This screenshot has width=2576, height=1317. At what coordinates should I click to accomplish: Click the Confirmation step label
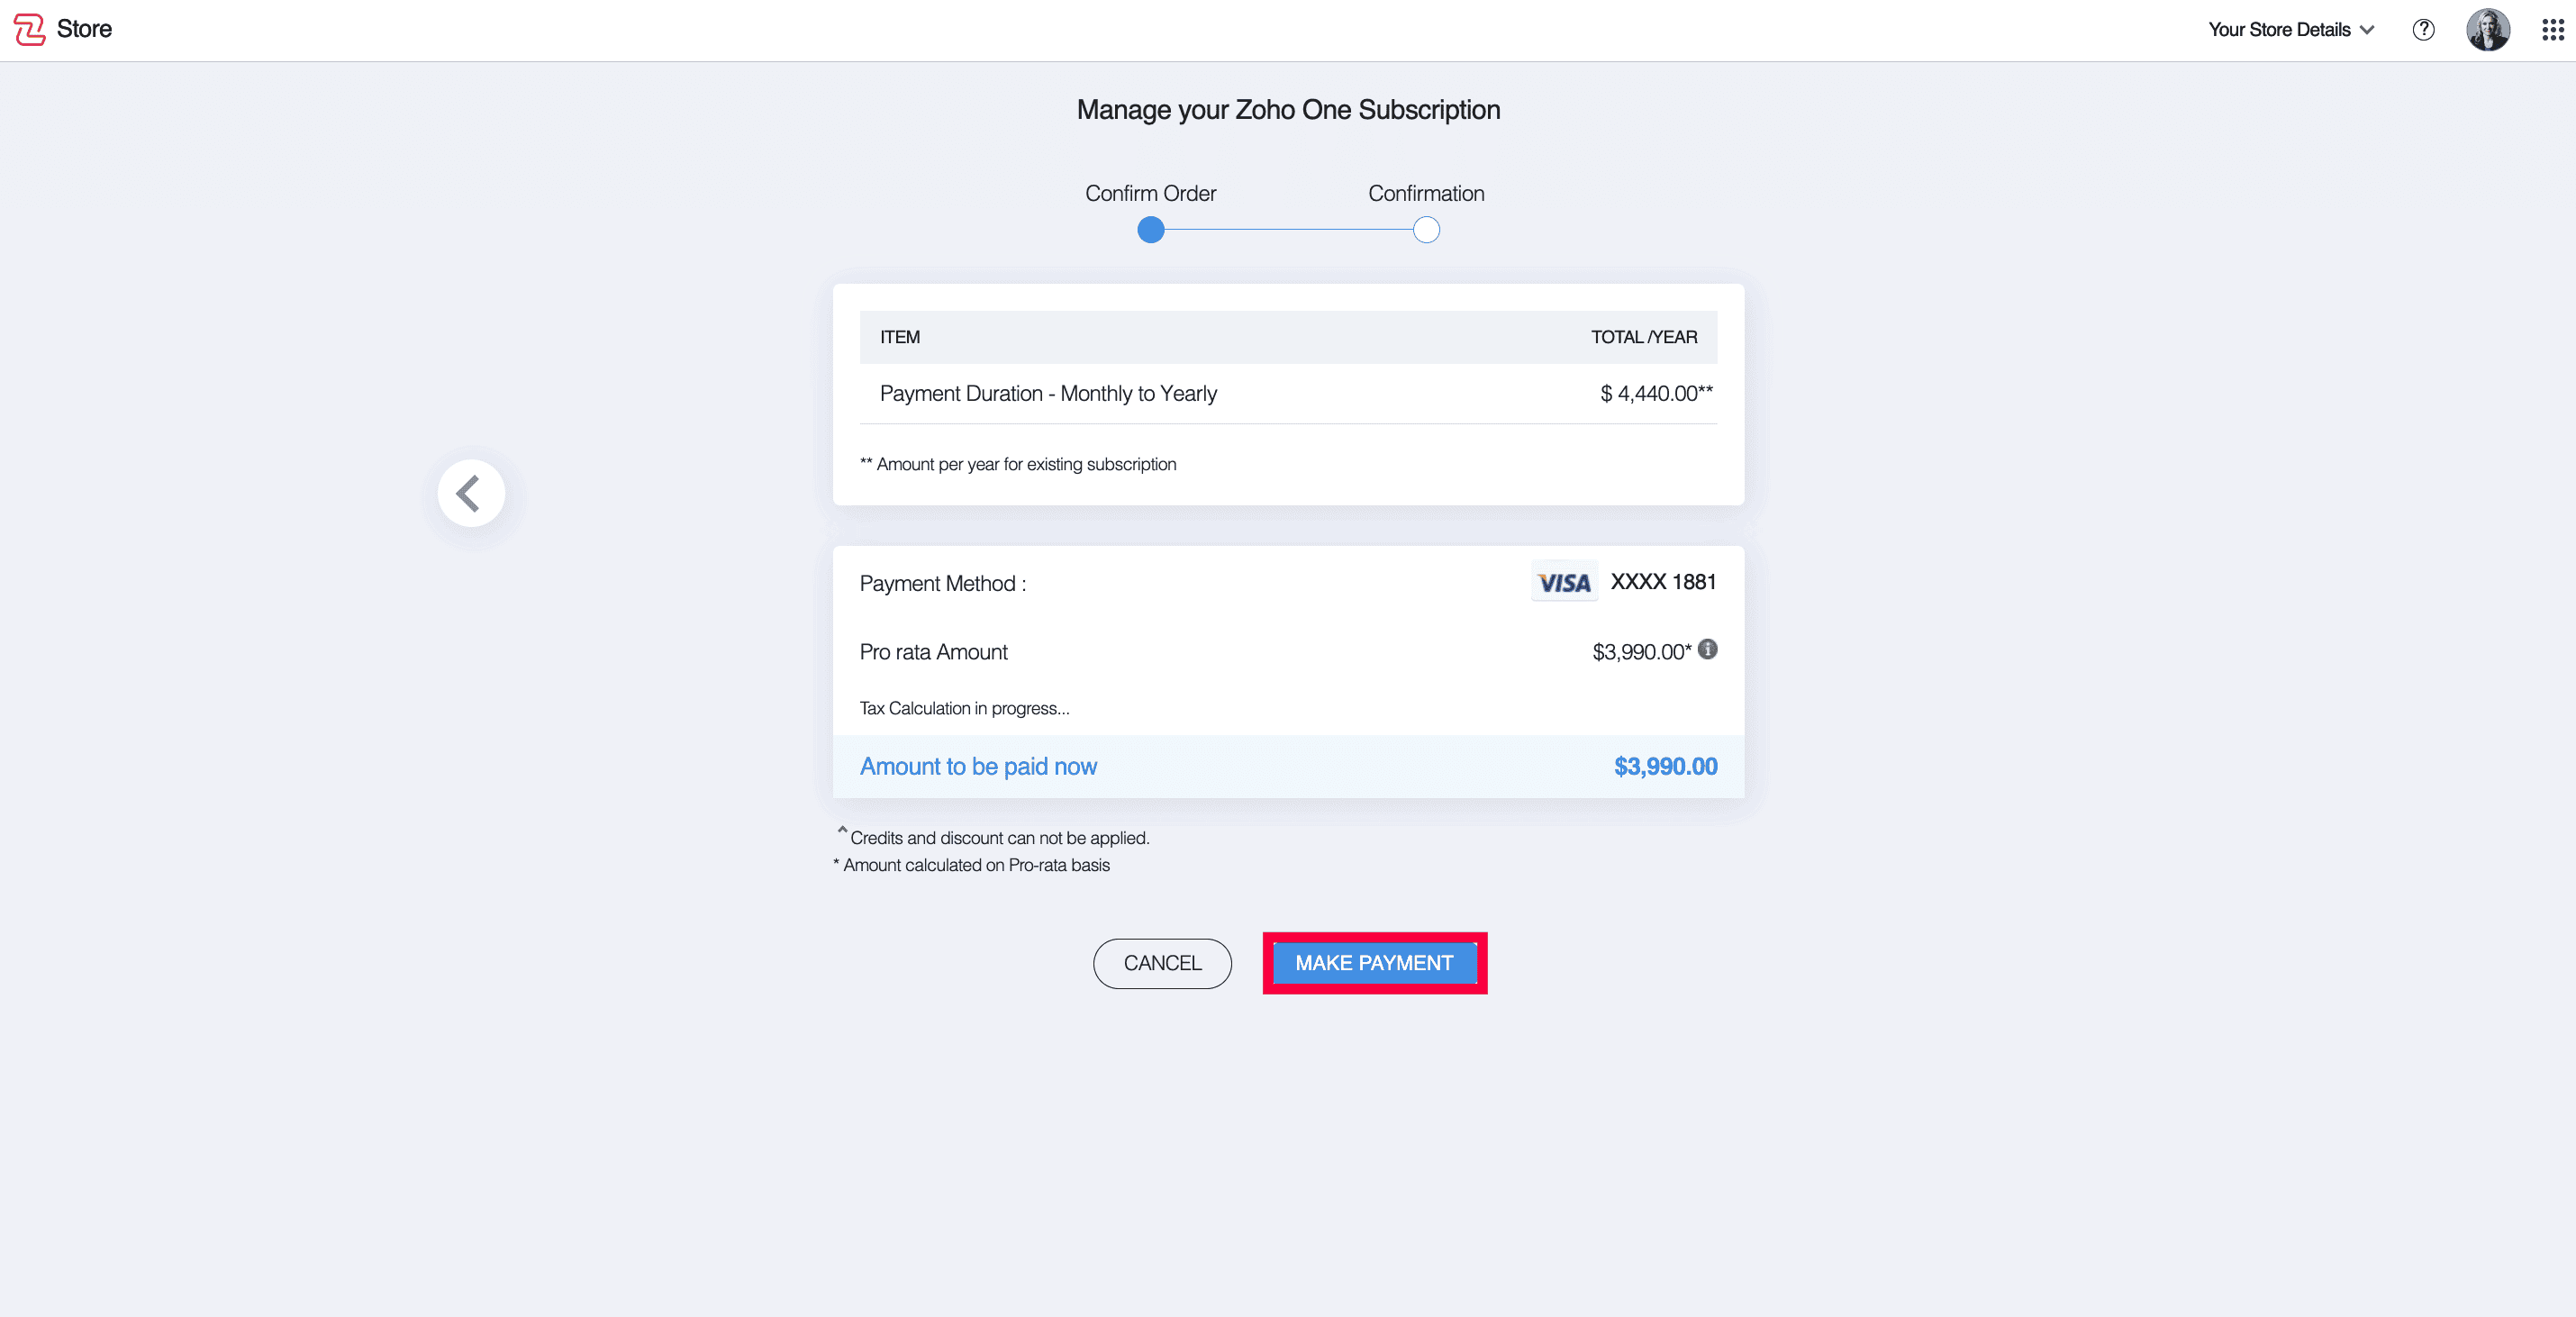[x=1425, y=194]
